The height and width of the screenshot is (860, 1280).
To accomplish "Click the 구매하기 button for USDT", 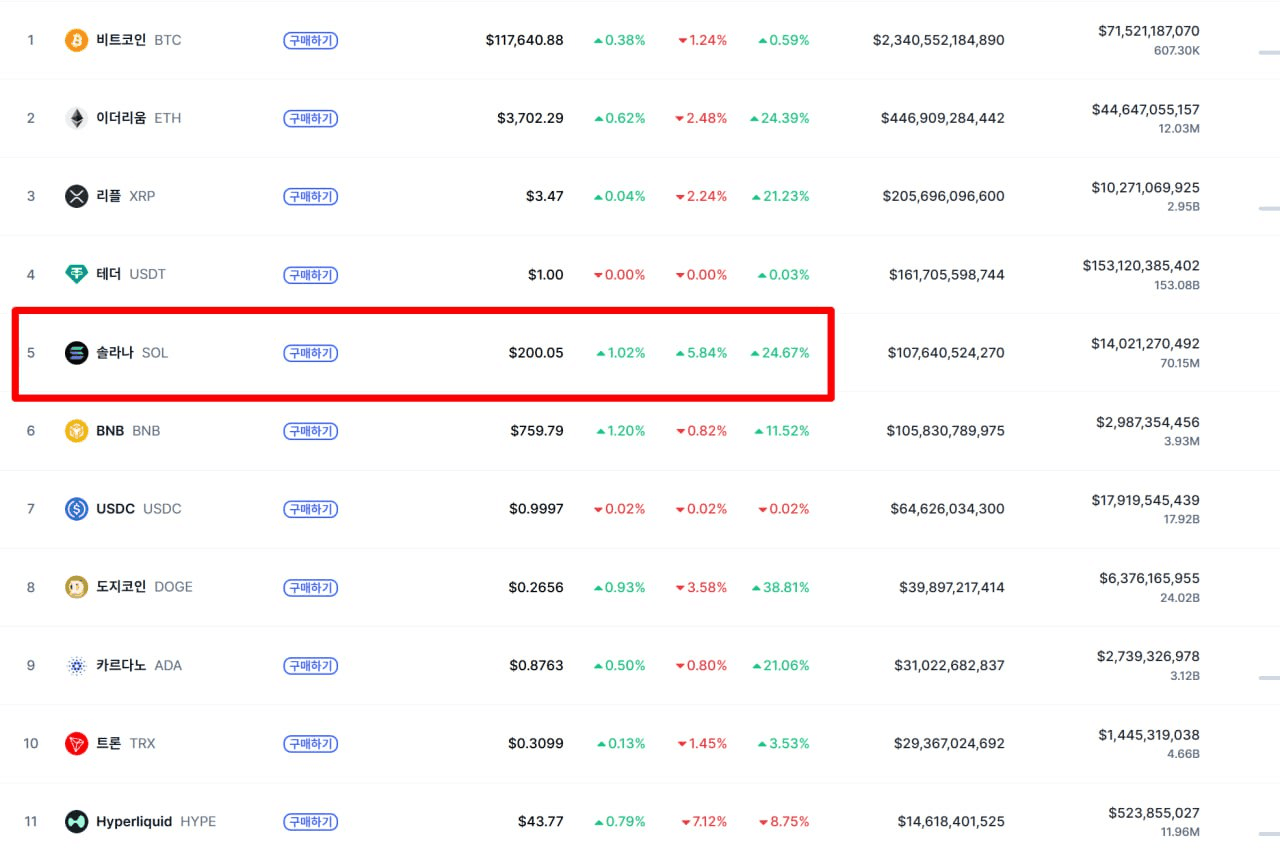I will point(311,275).
